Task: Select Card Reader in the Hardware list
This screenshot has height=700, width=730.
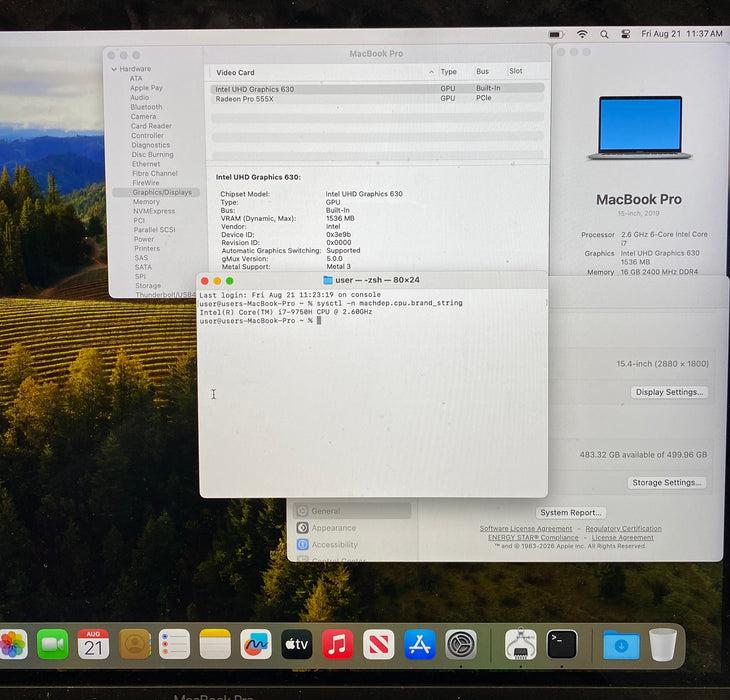Action: coord(151,126)
